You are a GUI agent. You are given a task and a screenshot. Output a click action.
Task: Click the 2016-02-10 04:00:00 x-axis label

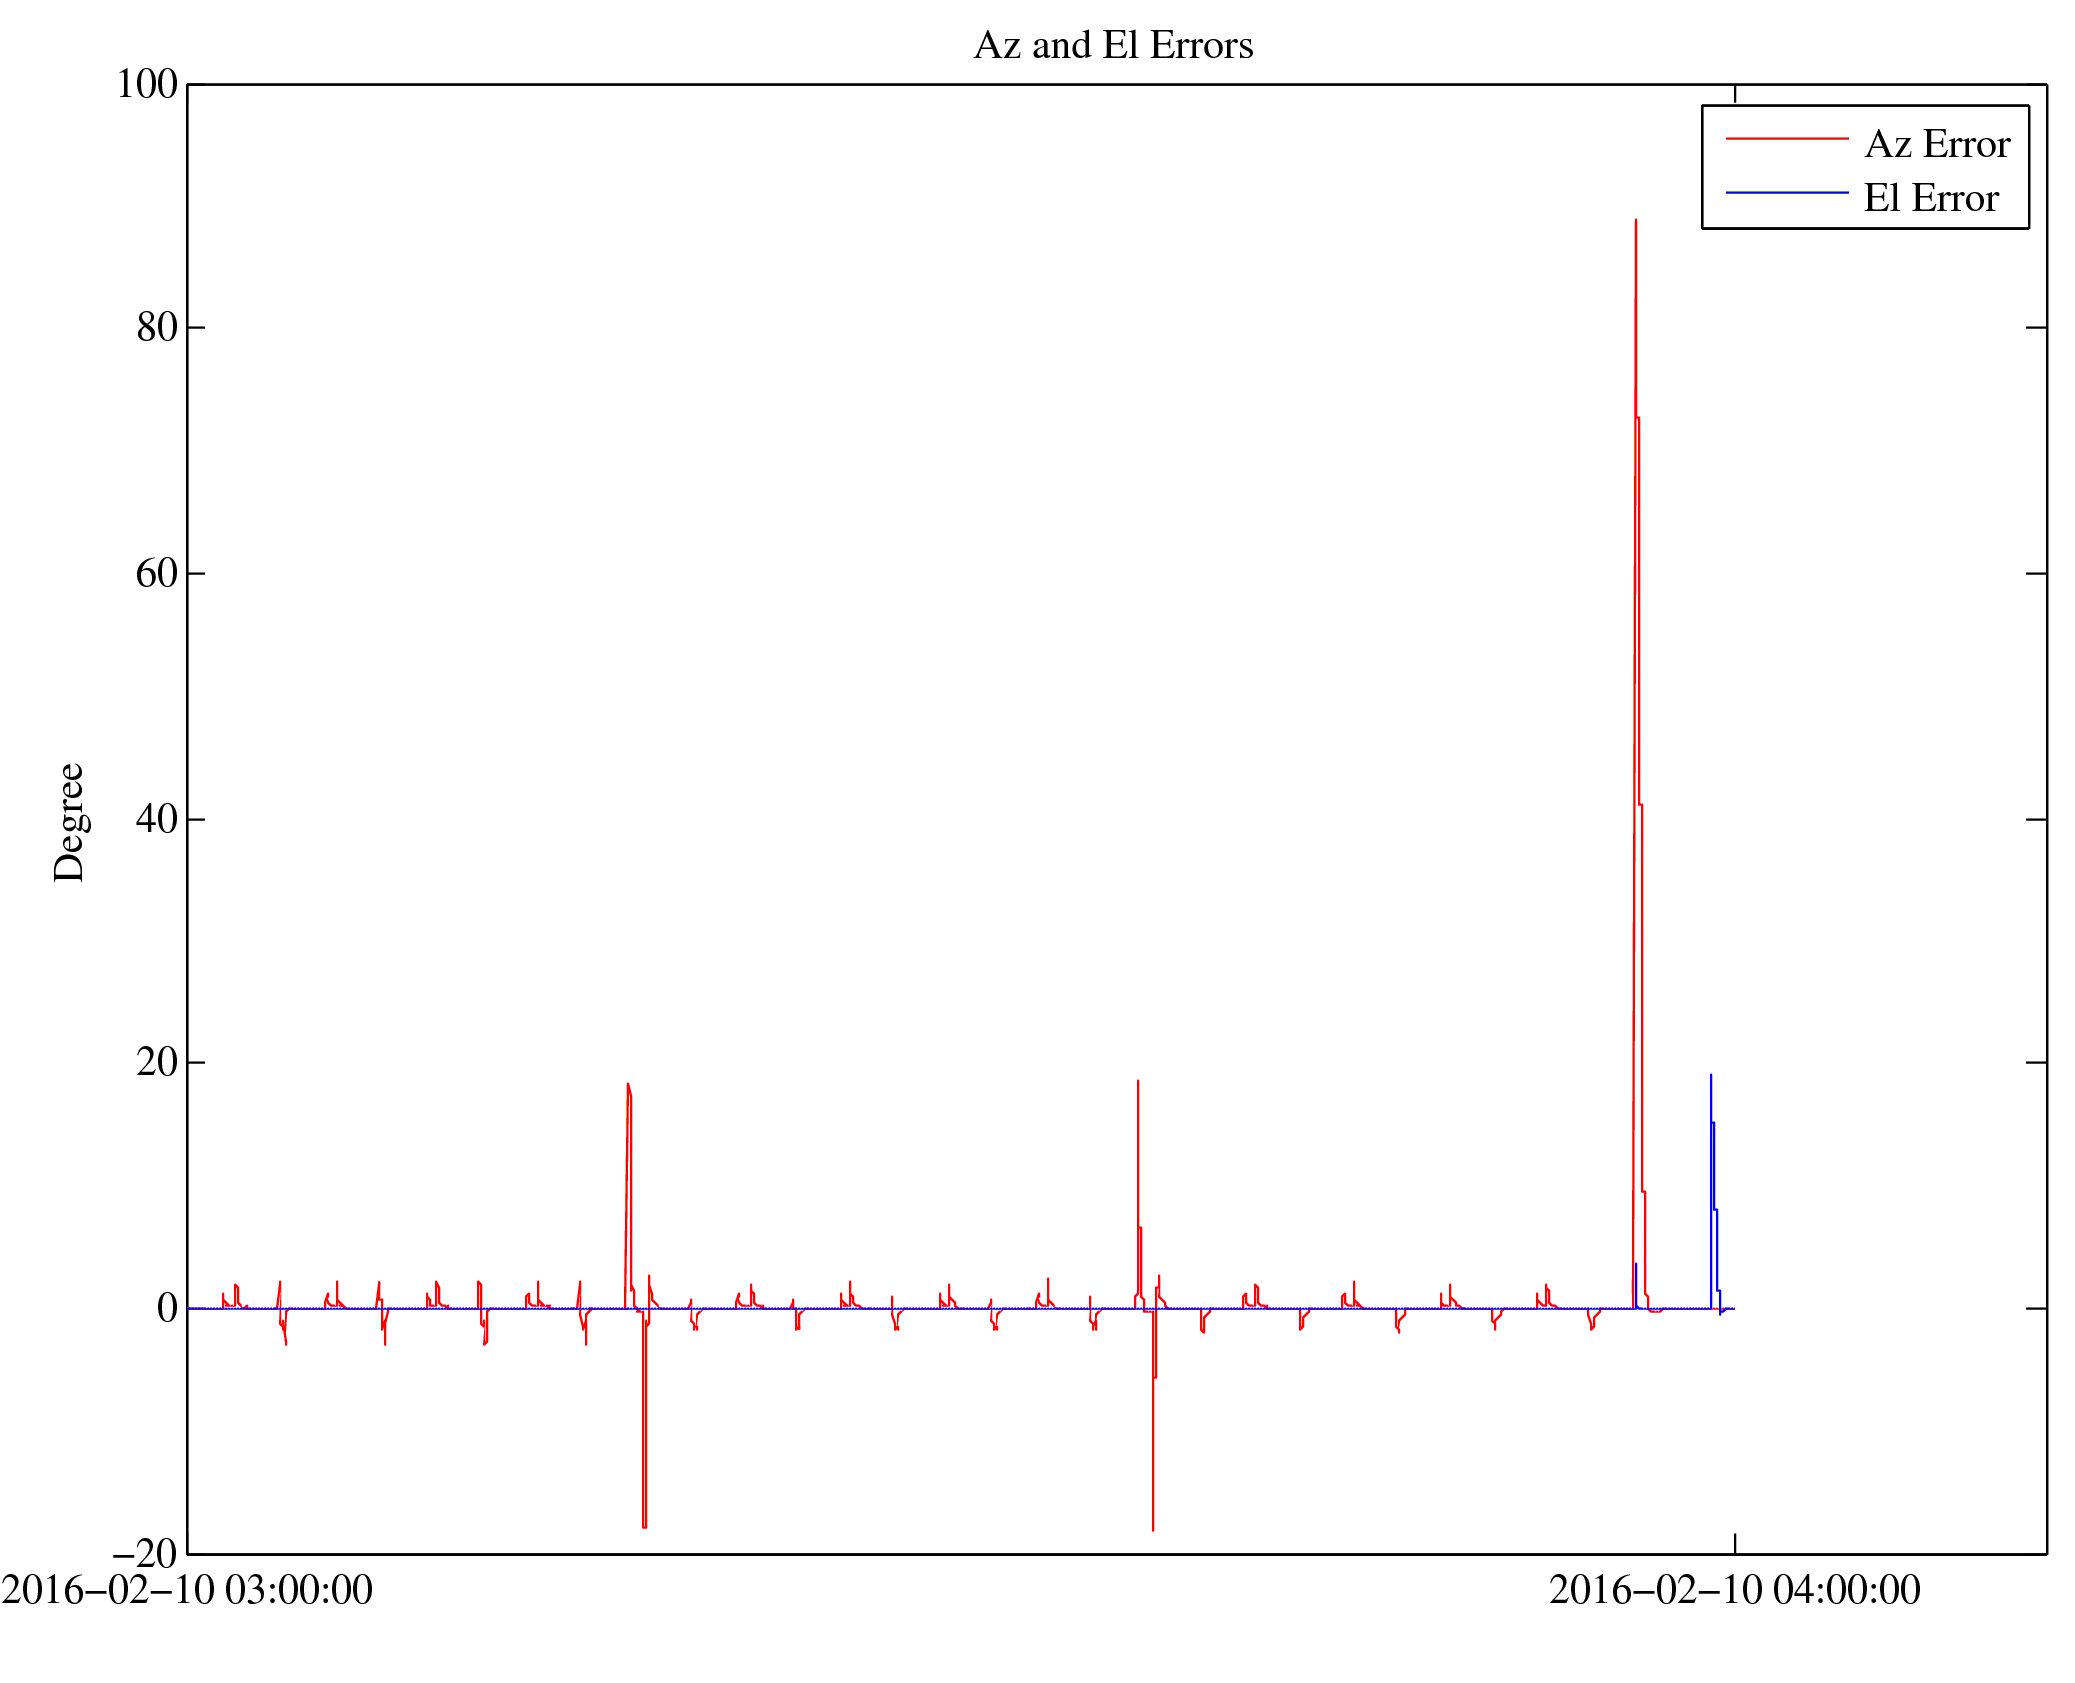click(x=1734, y=1590)
